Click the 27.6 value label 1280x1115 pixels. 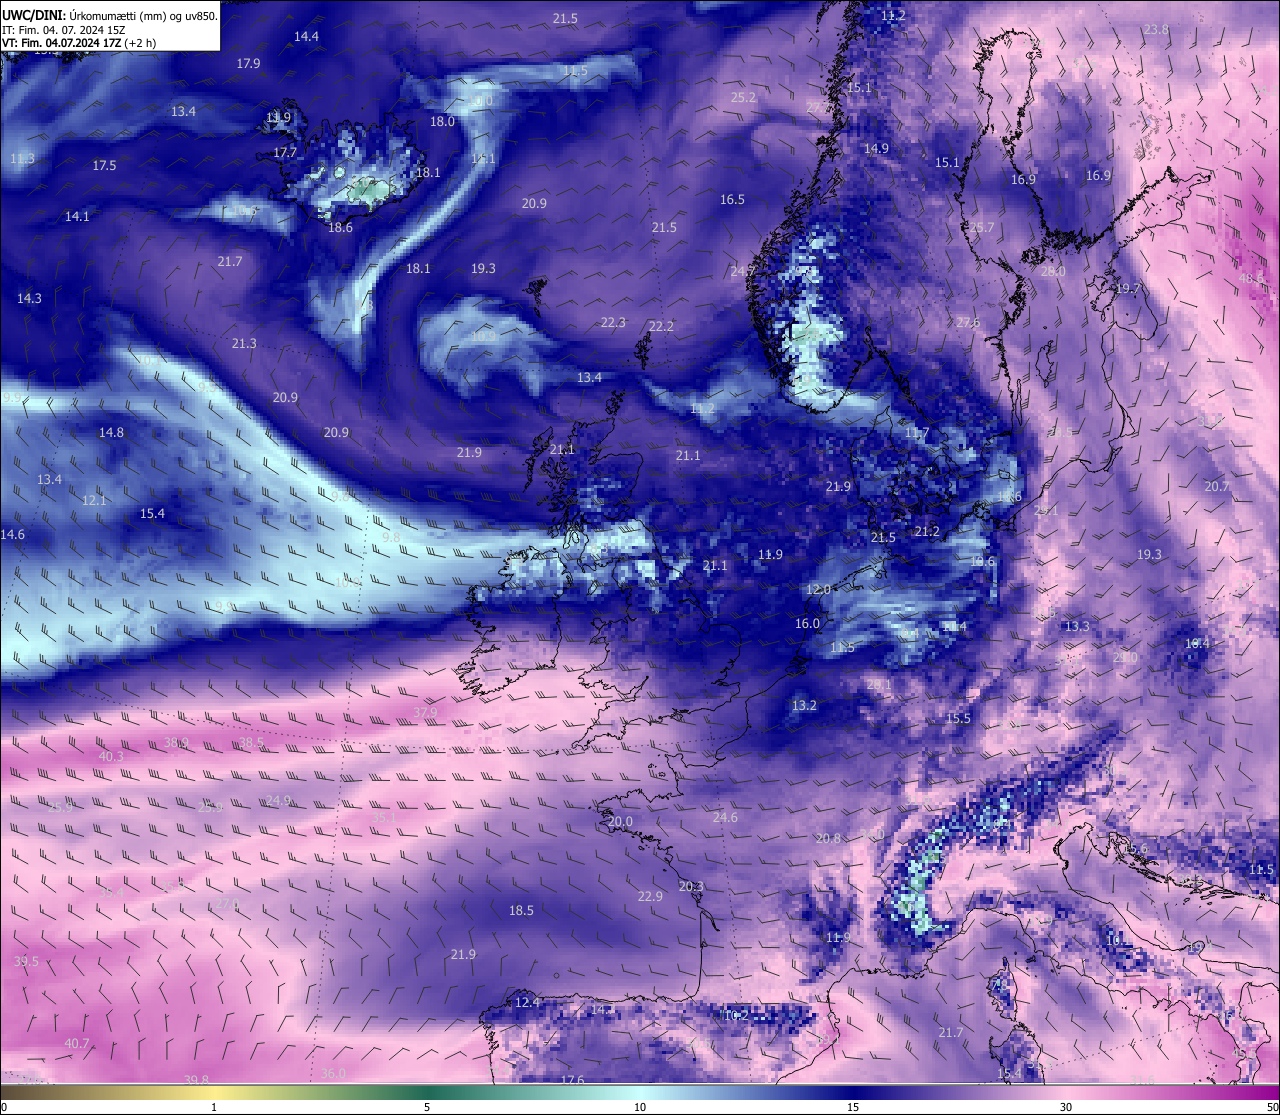tap(968, 323)
